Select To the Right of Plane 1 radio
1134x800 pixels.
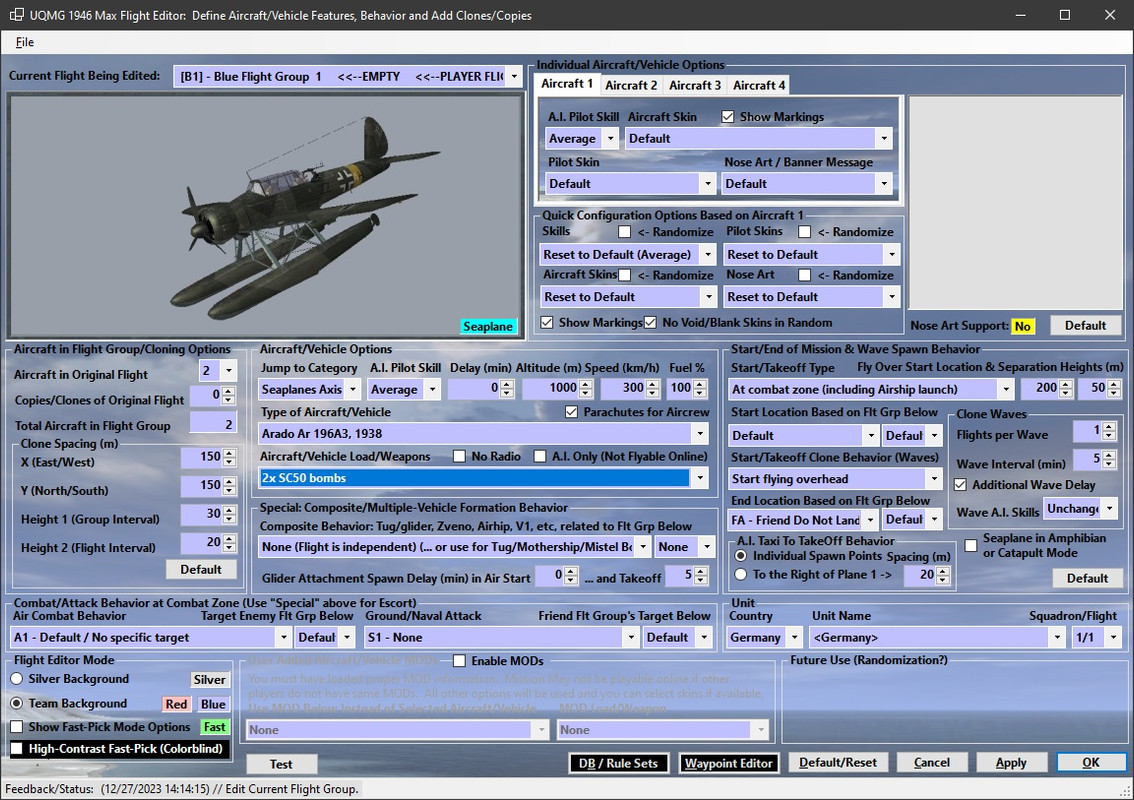(741, 574)
